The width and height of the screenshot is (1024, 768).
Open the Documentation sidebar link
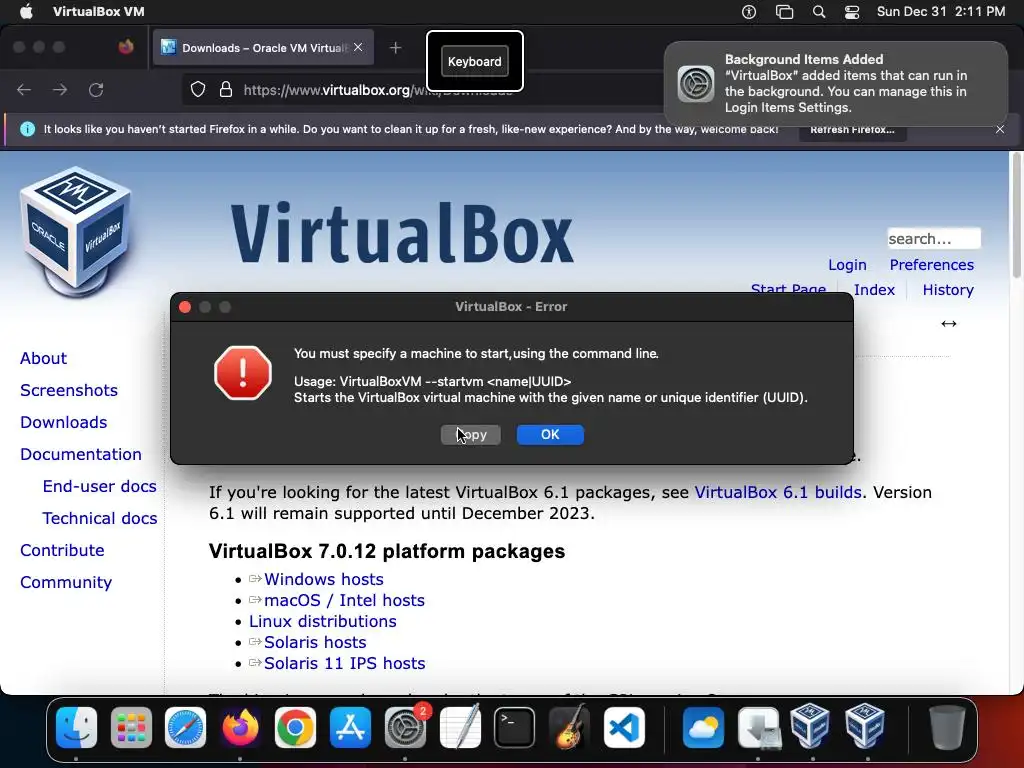pos(80,454)
